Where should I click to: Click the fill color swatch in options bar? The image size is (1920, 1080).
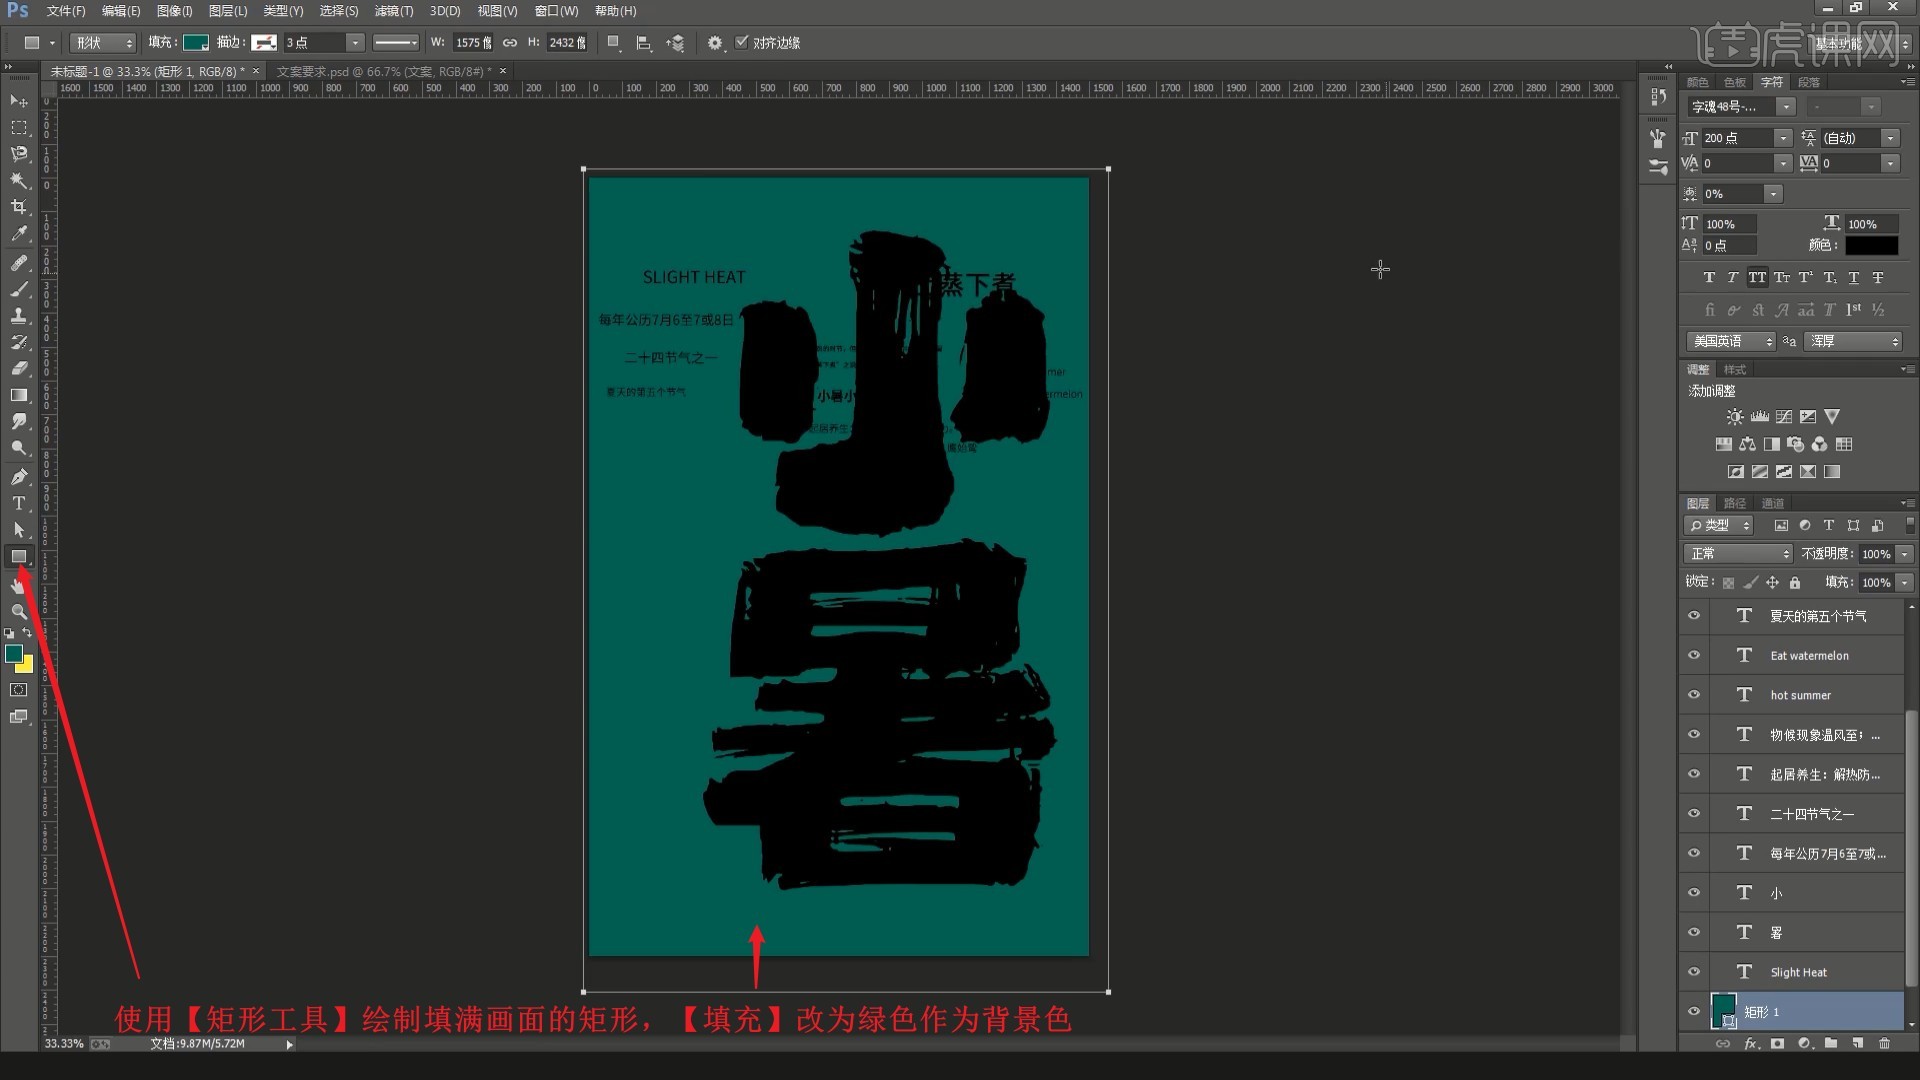pyautogui.click(x=196, y=42)
